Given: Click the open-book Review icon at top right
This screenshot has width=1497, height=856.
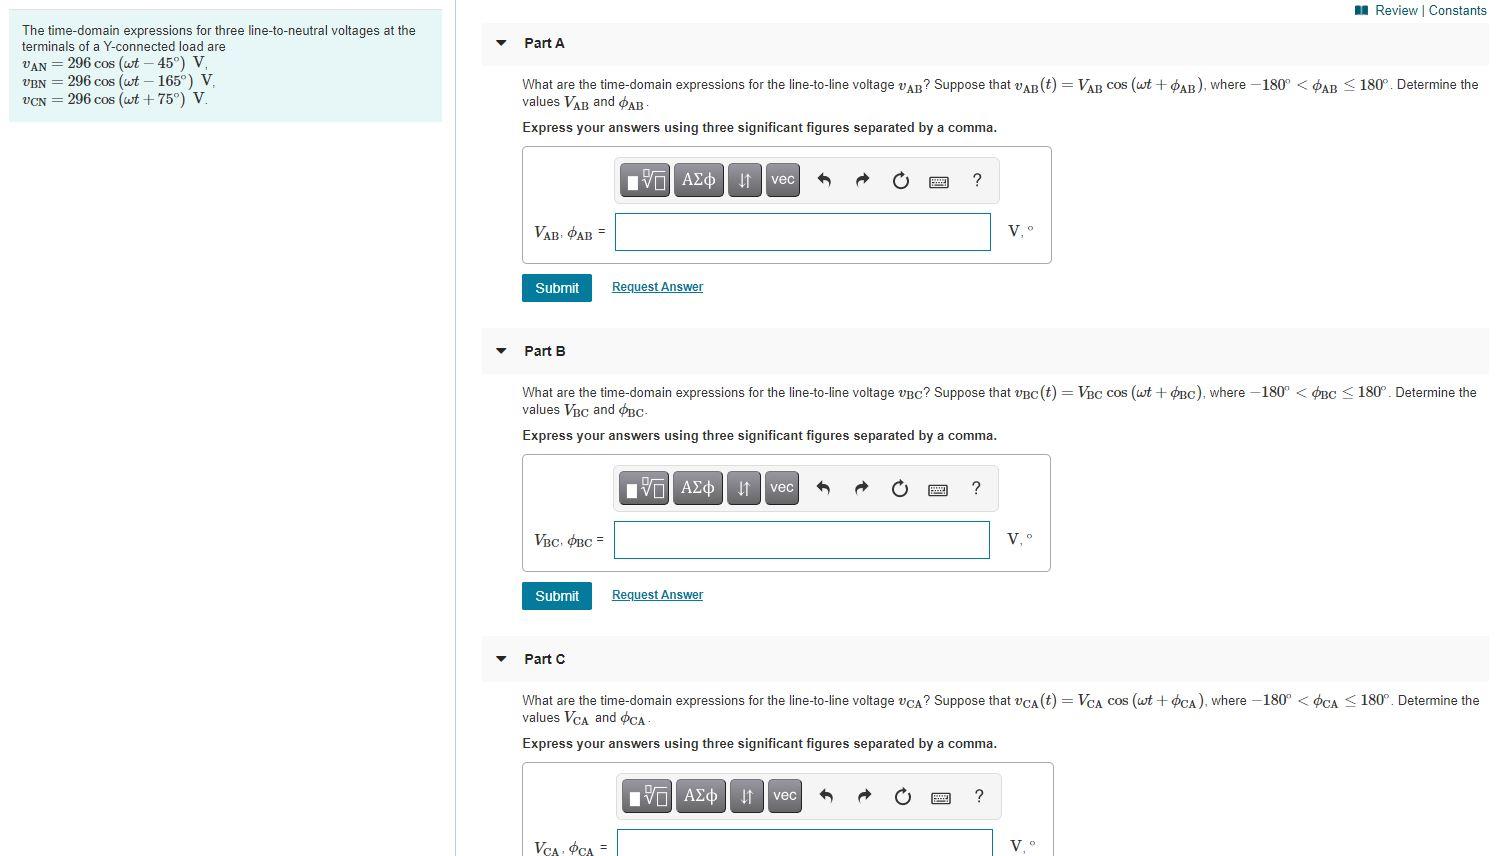Looking at the screenshot, I should pos(1360,10).
